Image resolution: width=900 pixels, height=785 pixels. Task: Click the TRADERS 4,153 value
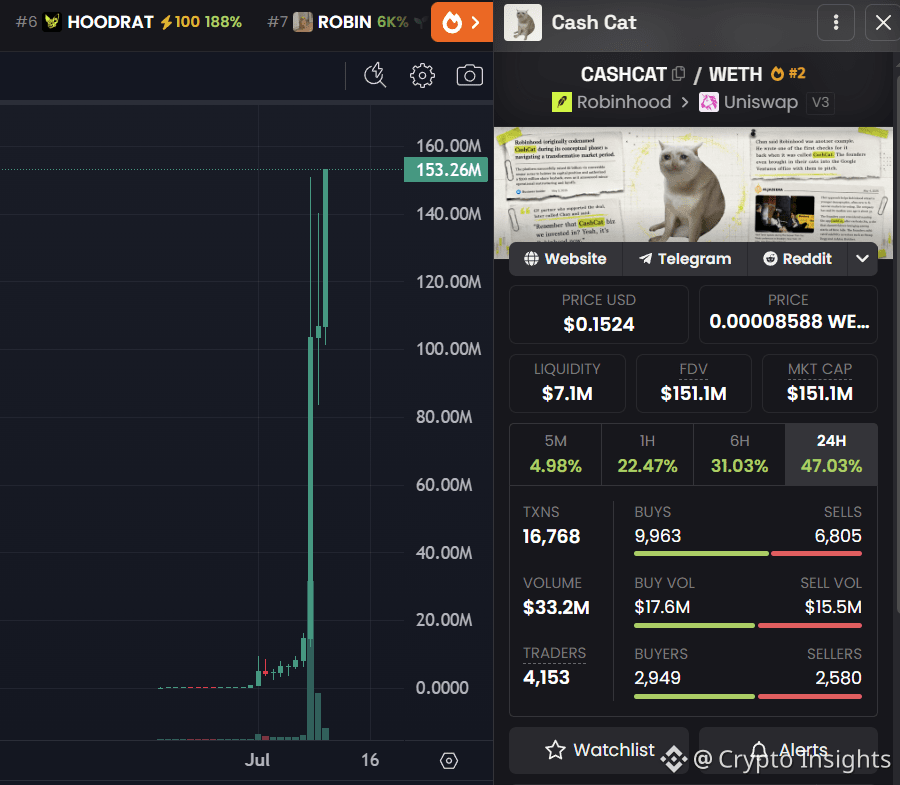(546, 678)
